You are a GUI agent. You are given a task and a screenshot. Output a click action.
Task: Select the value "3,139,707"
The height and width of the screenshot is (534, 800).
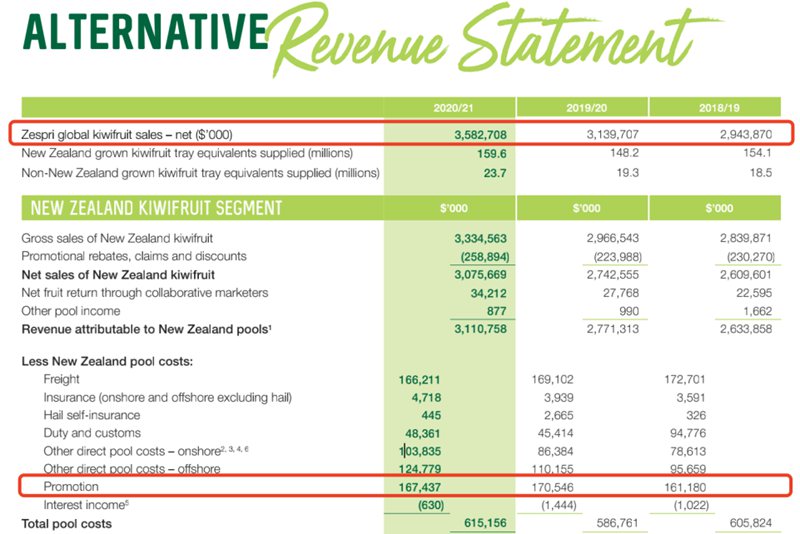click(612, 135)
